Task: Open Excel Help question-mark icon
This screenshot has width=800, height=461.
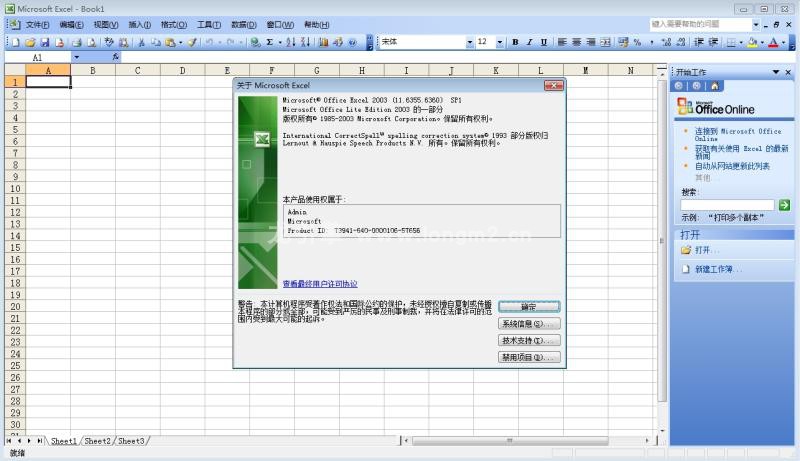Action: [x=353, y=42]
